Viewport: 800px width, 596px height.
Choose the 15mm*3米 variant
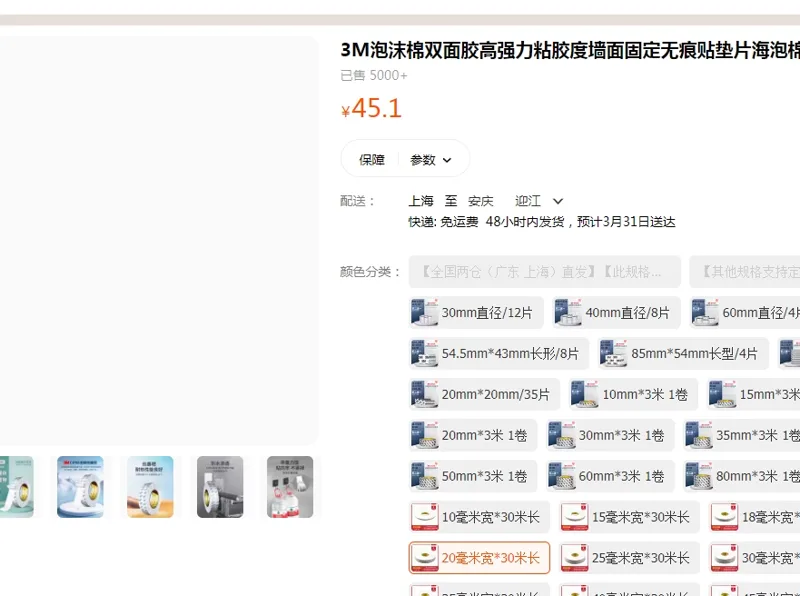(754, 394)
